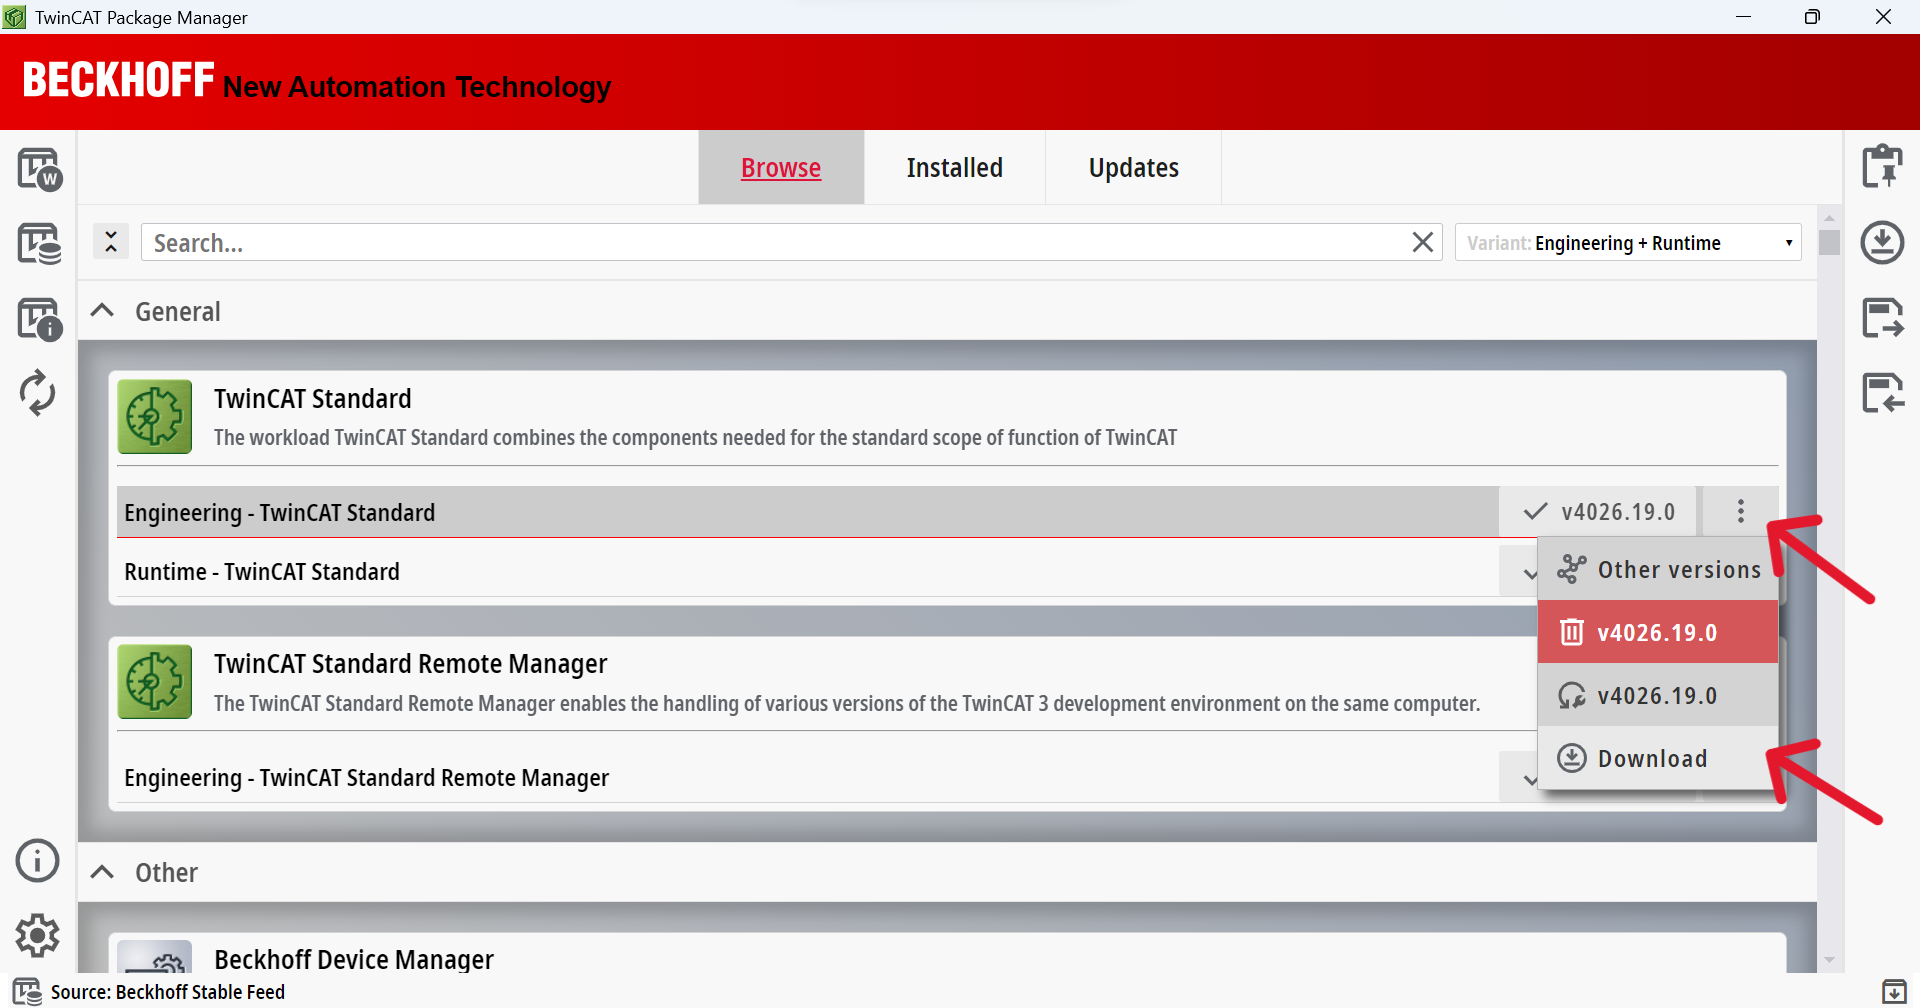Open settings via the gear icon
1920x1008 pixels.
pyautogui.click(x=38, y=936)
